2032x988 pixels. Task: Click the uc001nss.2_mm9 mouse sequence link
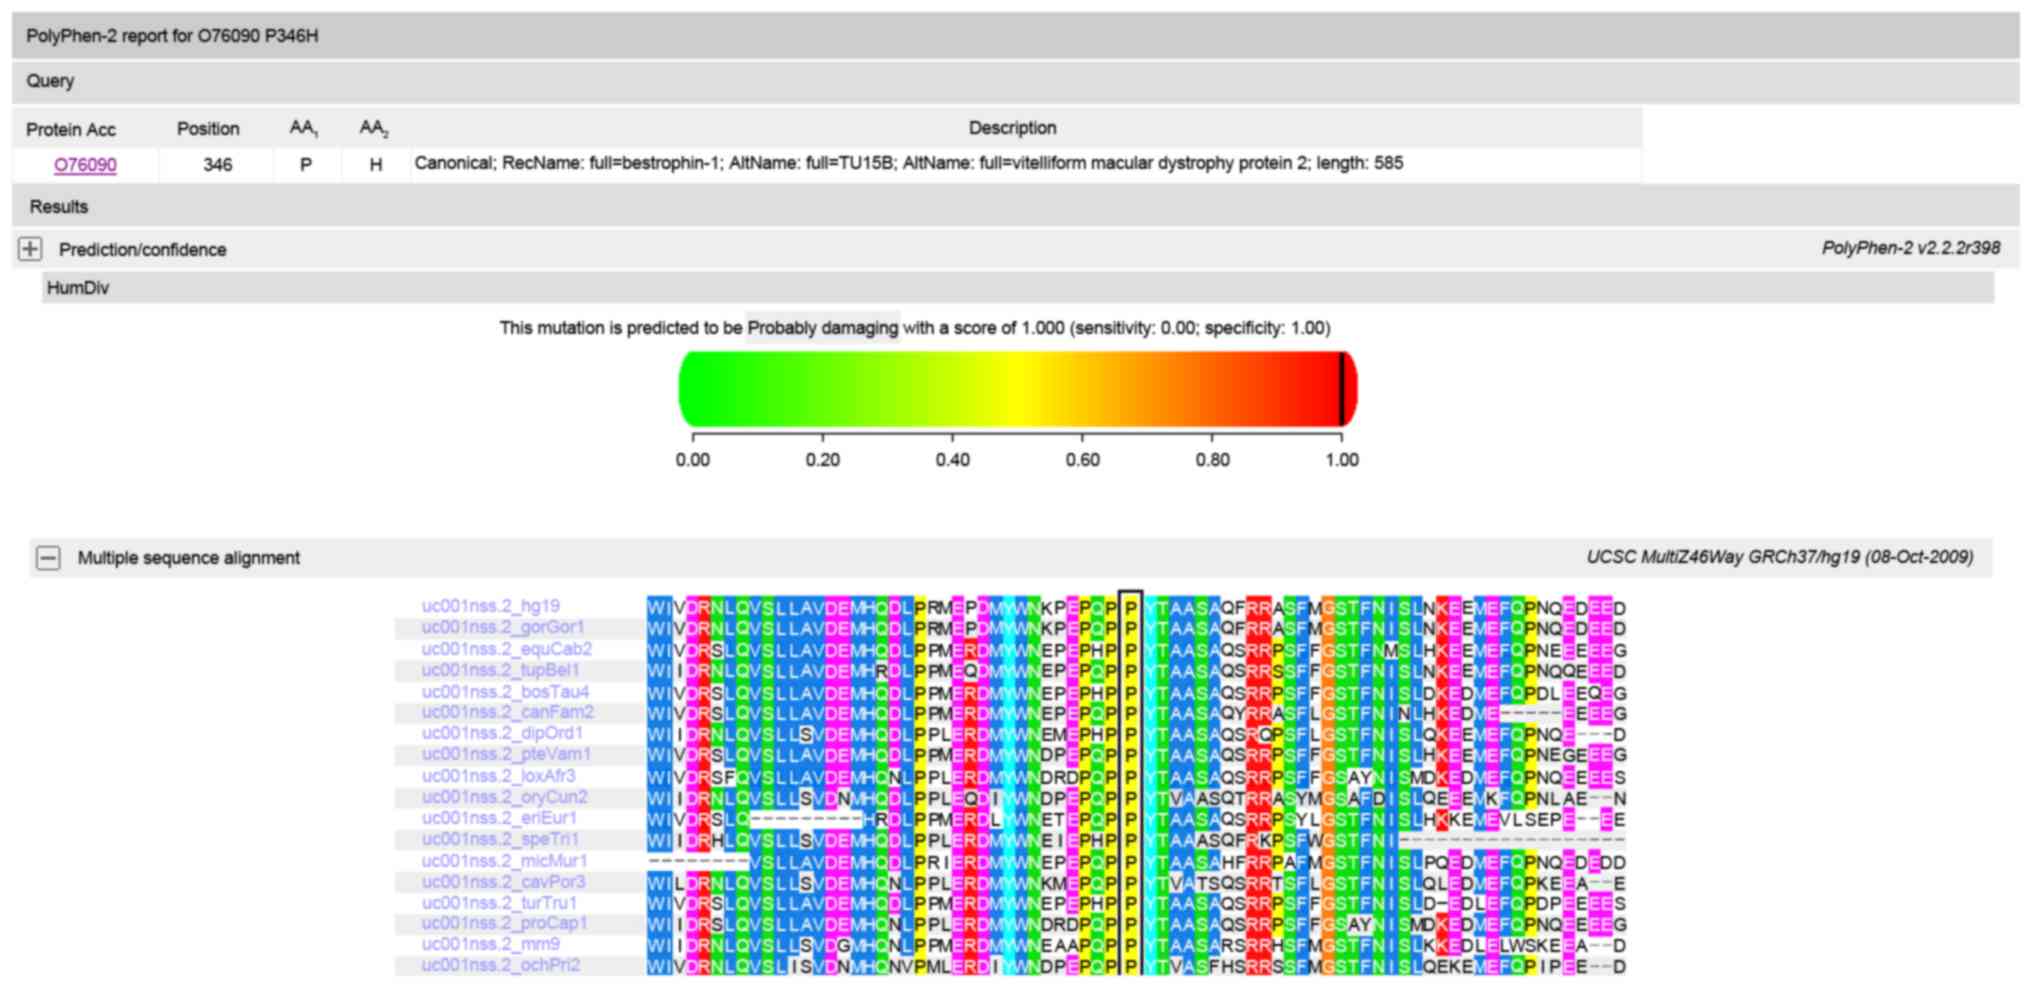[x=490, y=944]
